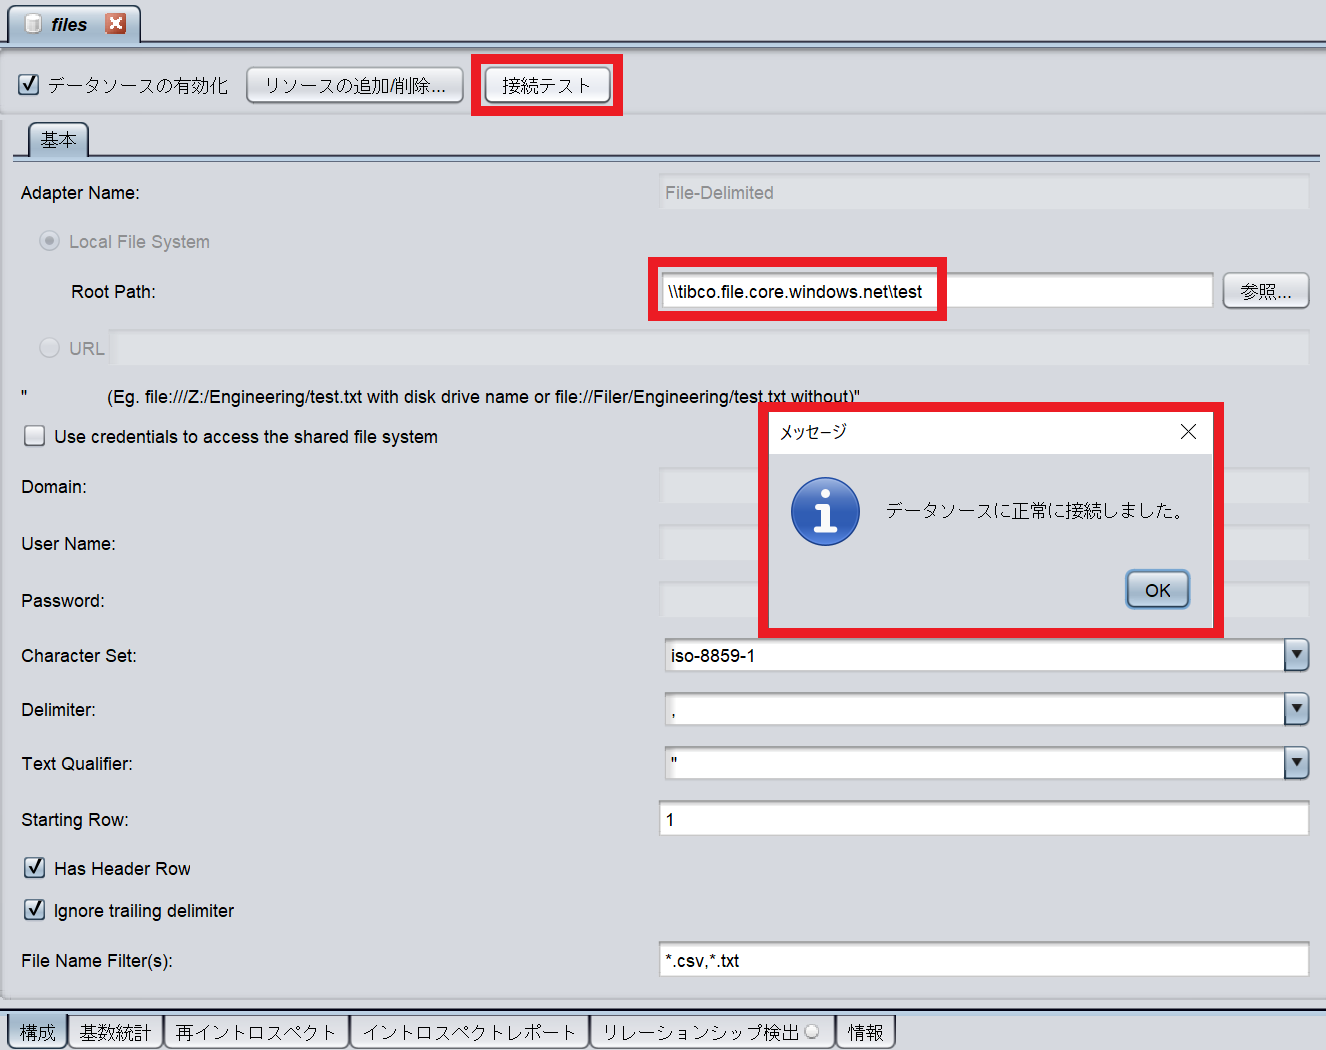This screenshot has height=1050, width=1326.
Task: Close the files tab via red X icon
Action: point(116,23)
